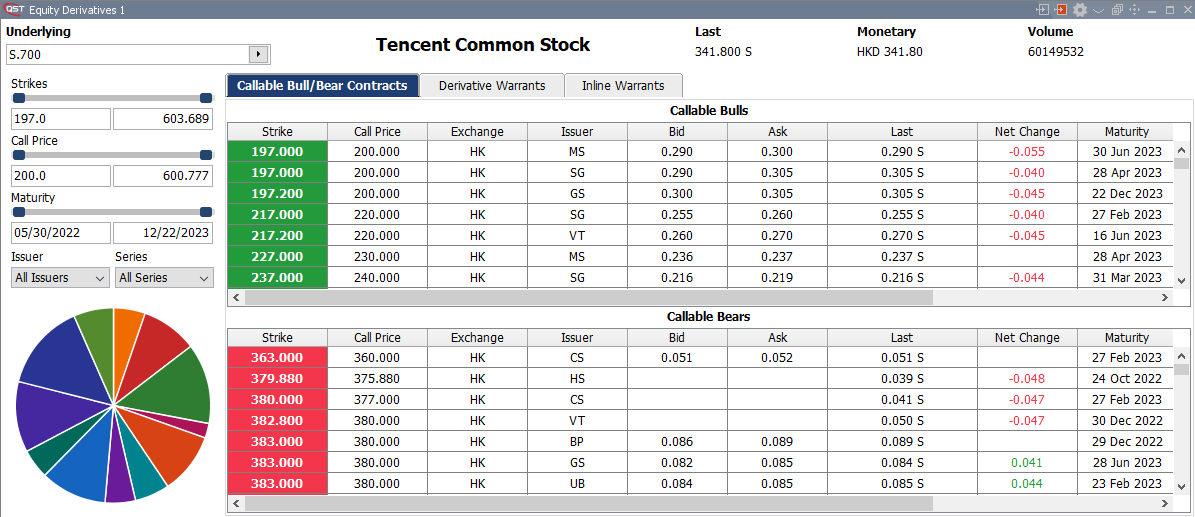Click the stacked windows icon in the title bar

click(x=1117, y=10)
